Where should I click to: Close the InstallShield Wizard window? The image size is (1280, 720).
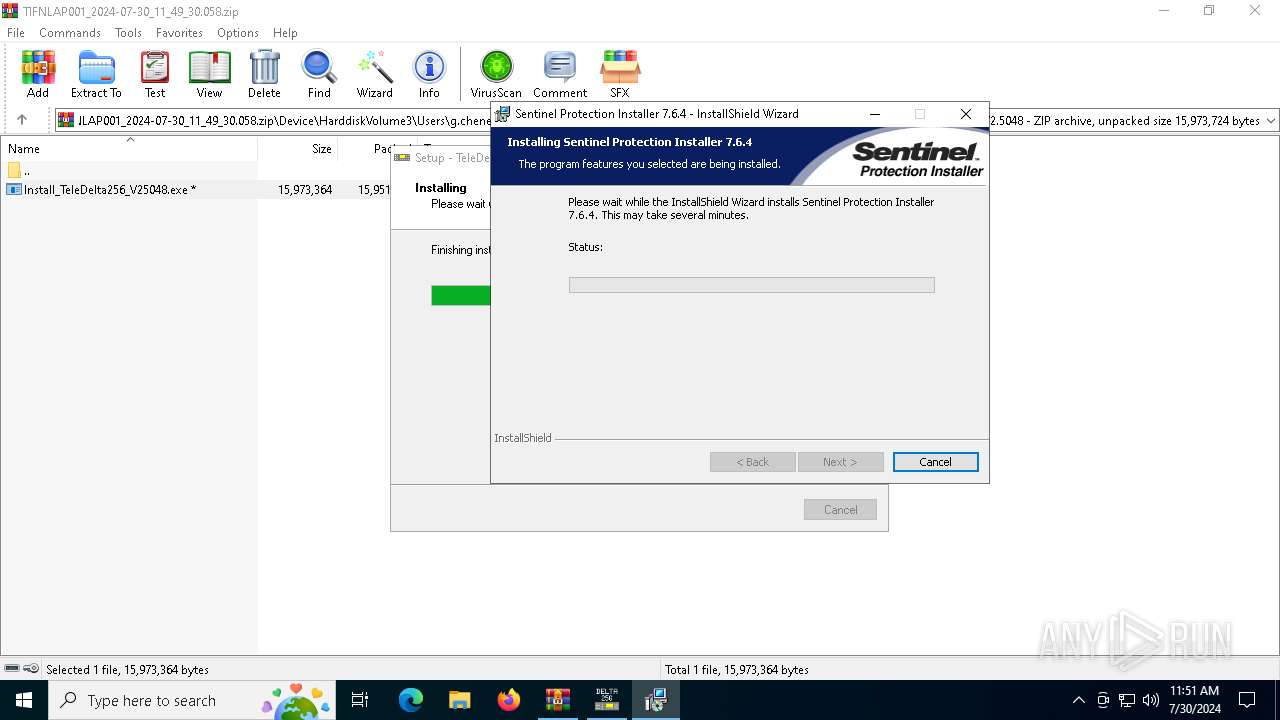click(965, 114)
